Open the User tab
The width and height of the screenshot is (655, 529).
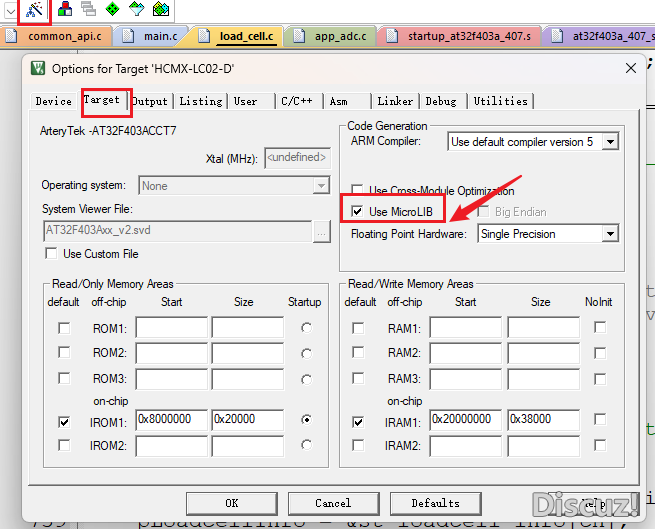pyautogui.click(x=252, y=102)
